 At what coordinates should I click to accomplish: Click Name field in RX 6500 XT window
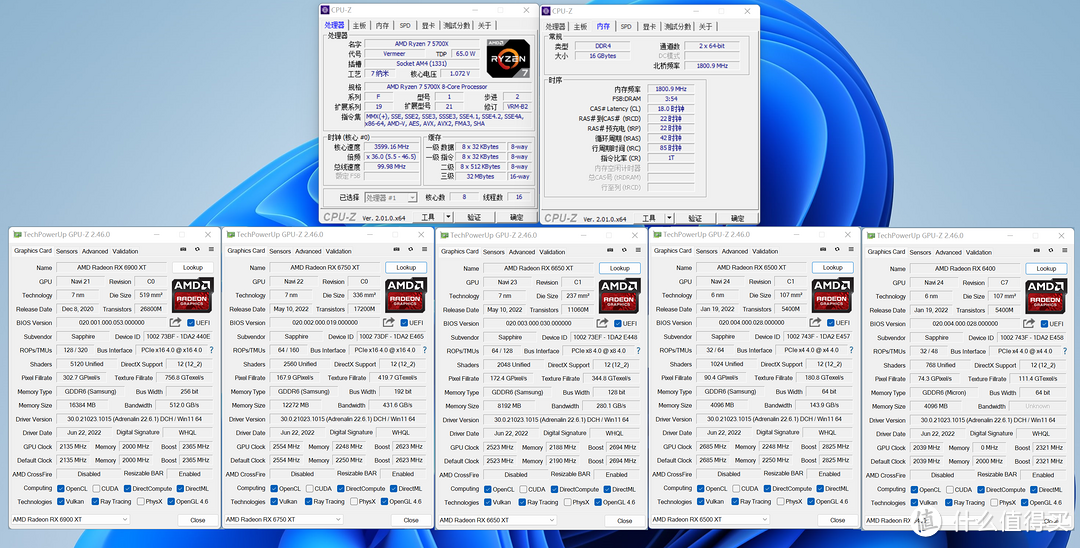(x=751, y=267)
